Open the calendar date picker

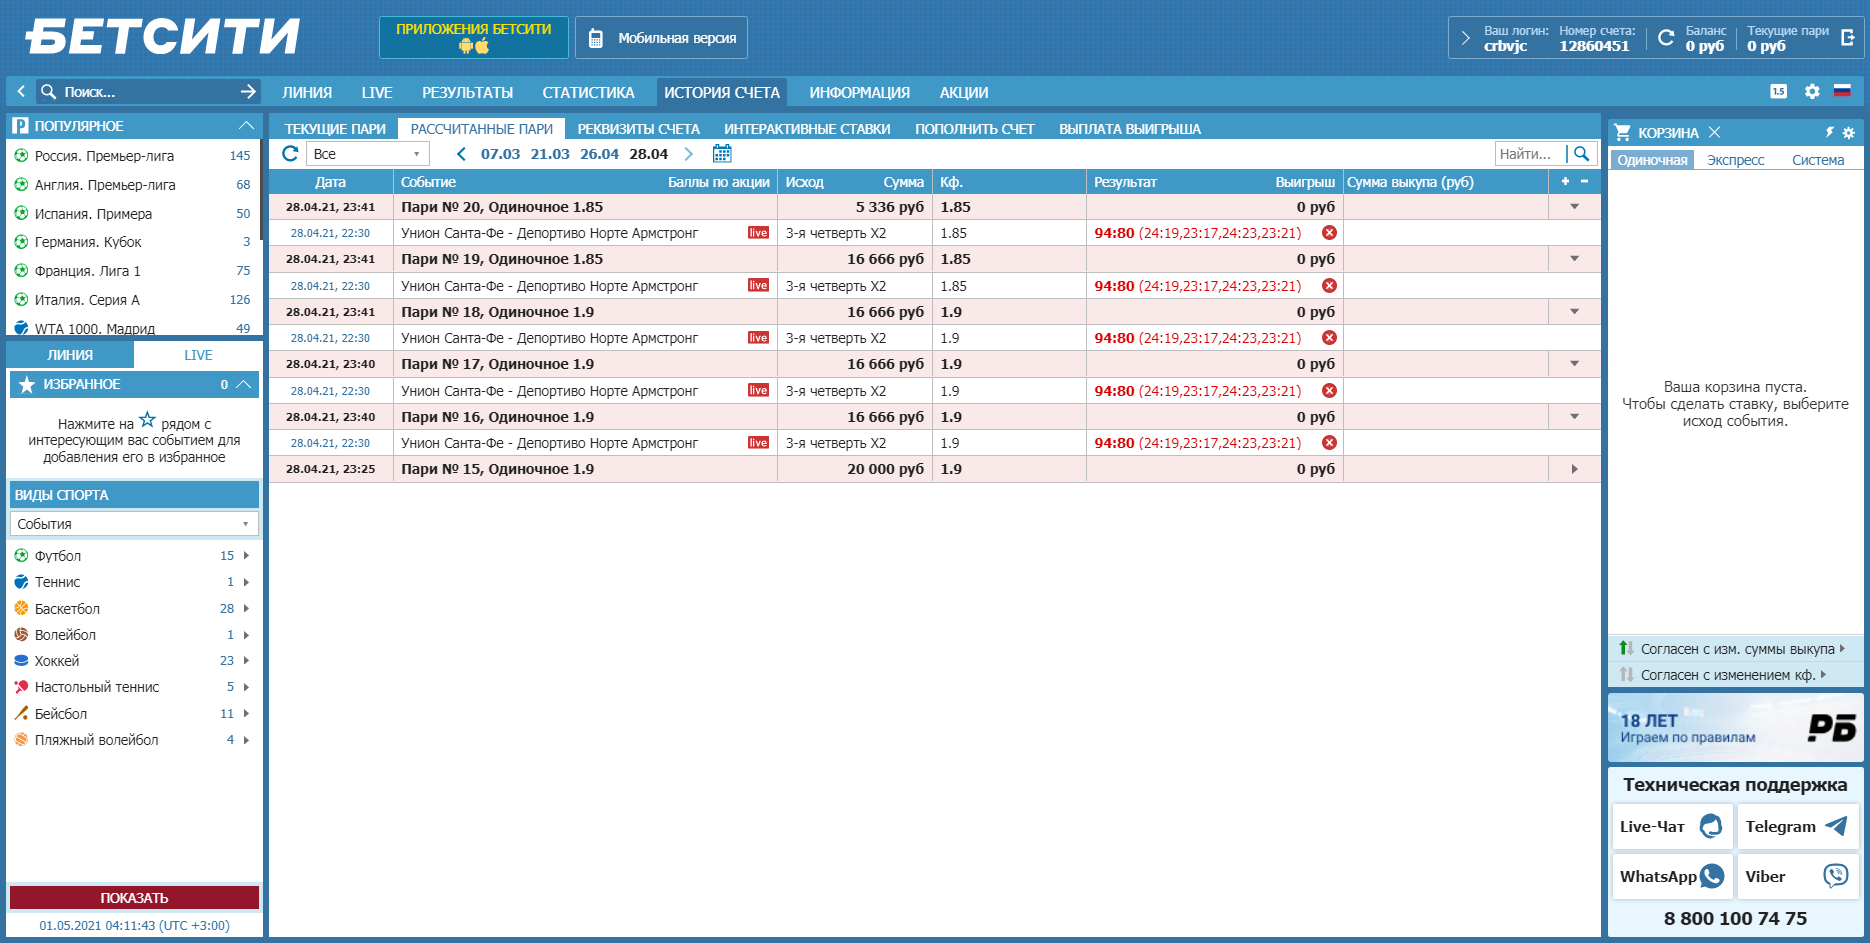[x=722, y=154]
